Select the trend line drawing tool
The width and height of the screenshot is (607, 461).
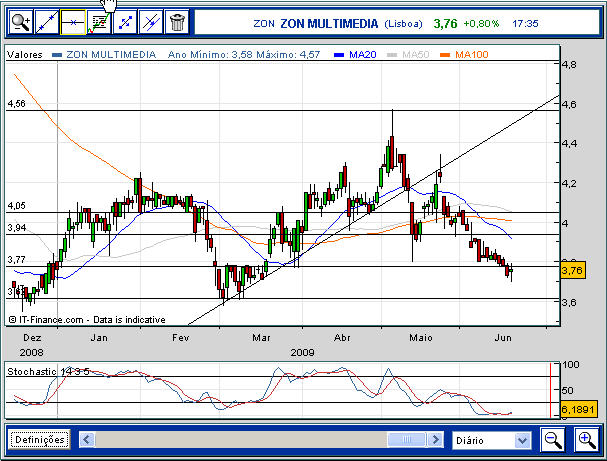coord(46,22)
